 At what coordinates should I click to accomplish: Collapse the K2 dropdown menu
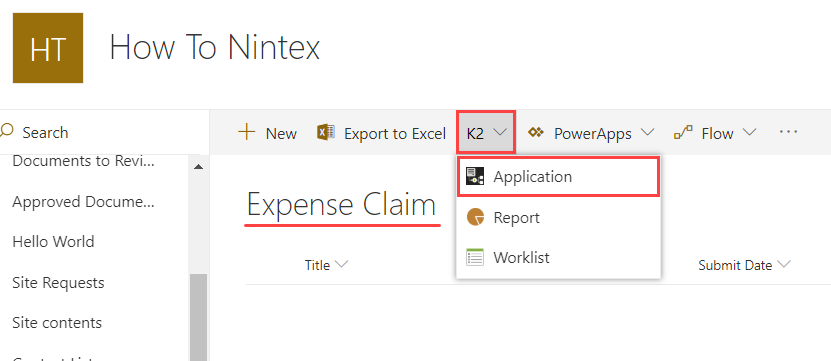[x=487, y=133]
